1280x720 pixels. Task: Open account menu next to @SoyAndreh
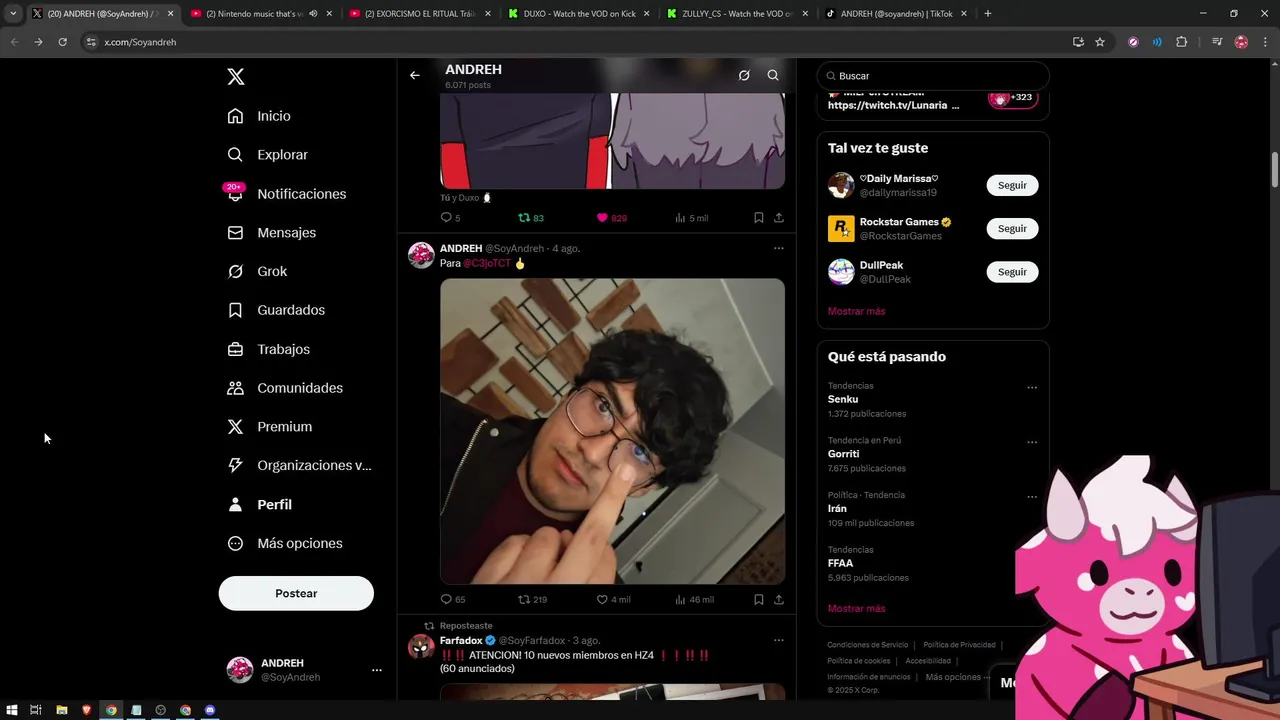pyautogui.click(x=376, y=670)
